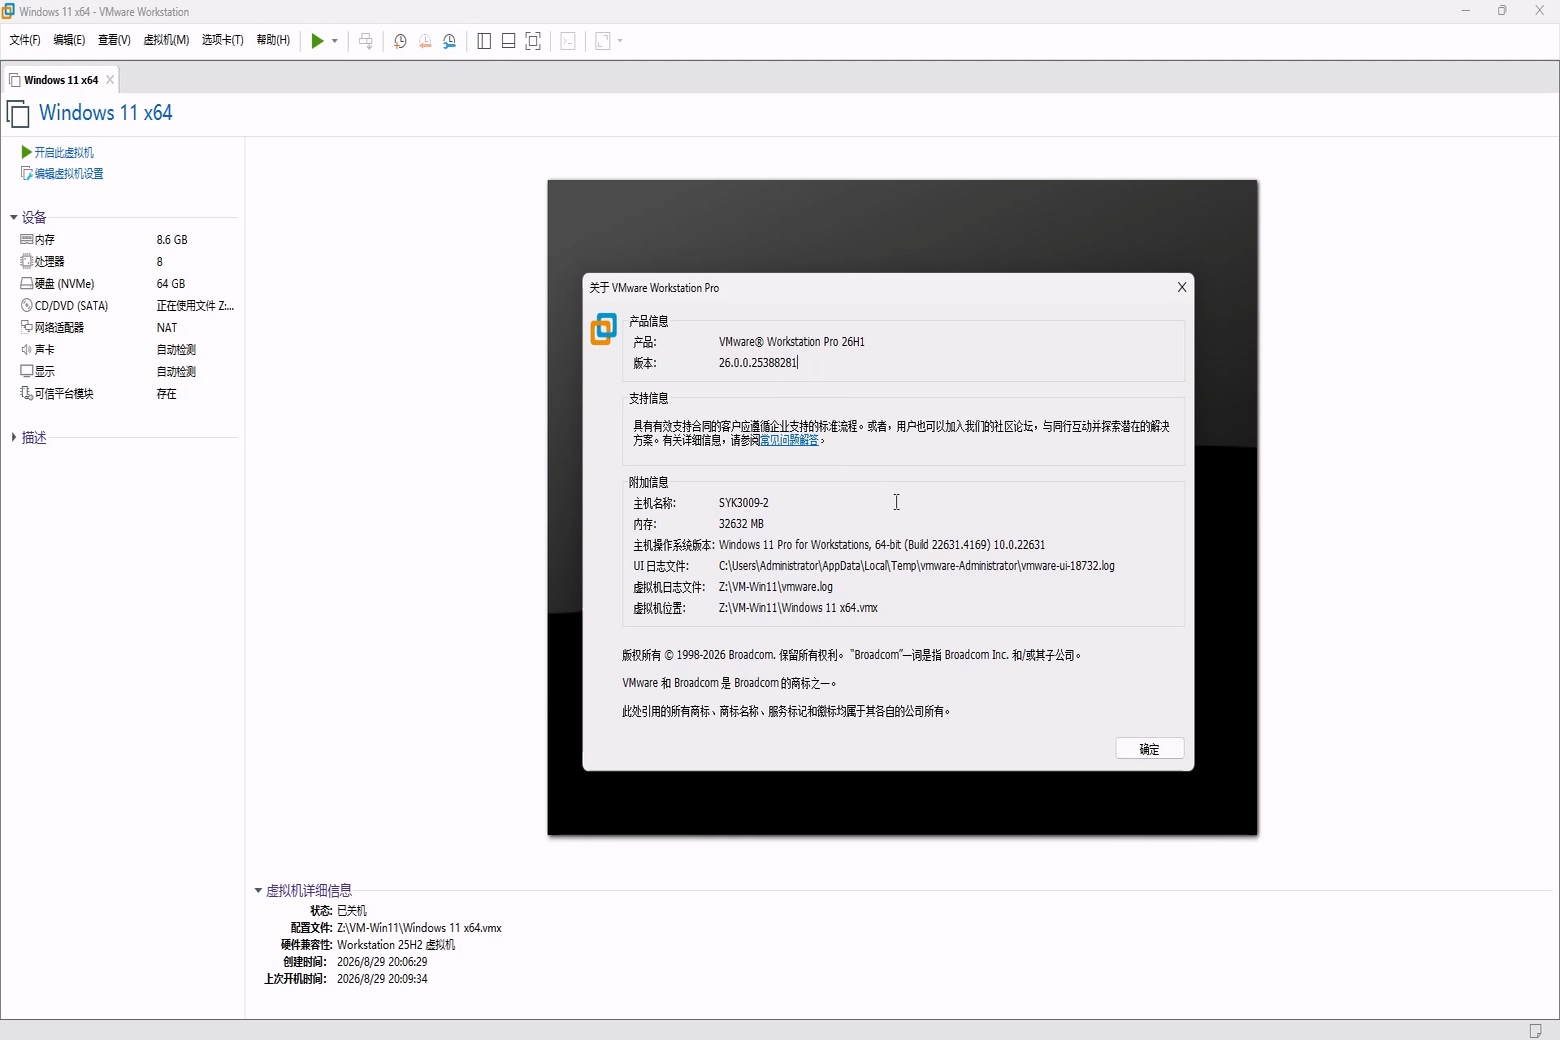Select the 声卡 device row
This screenshot has height=1040, width=1560.
(127, 350)
